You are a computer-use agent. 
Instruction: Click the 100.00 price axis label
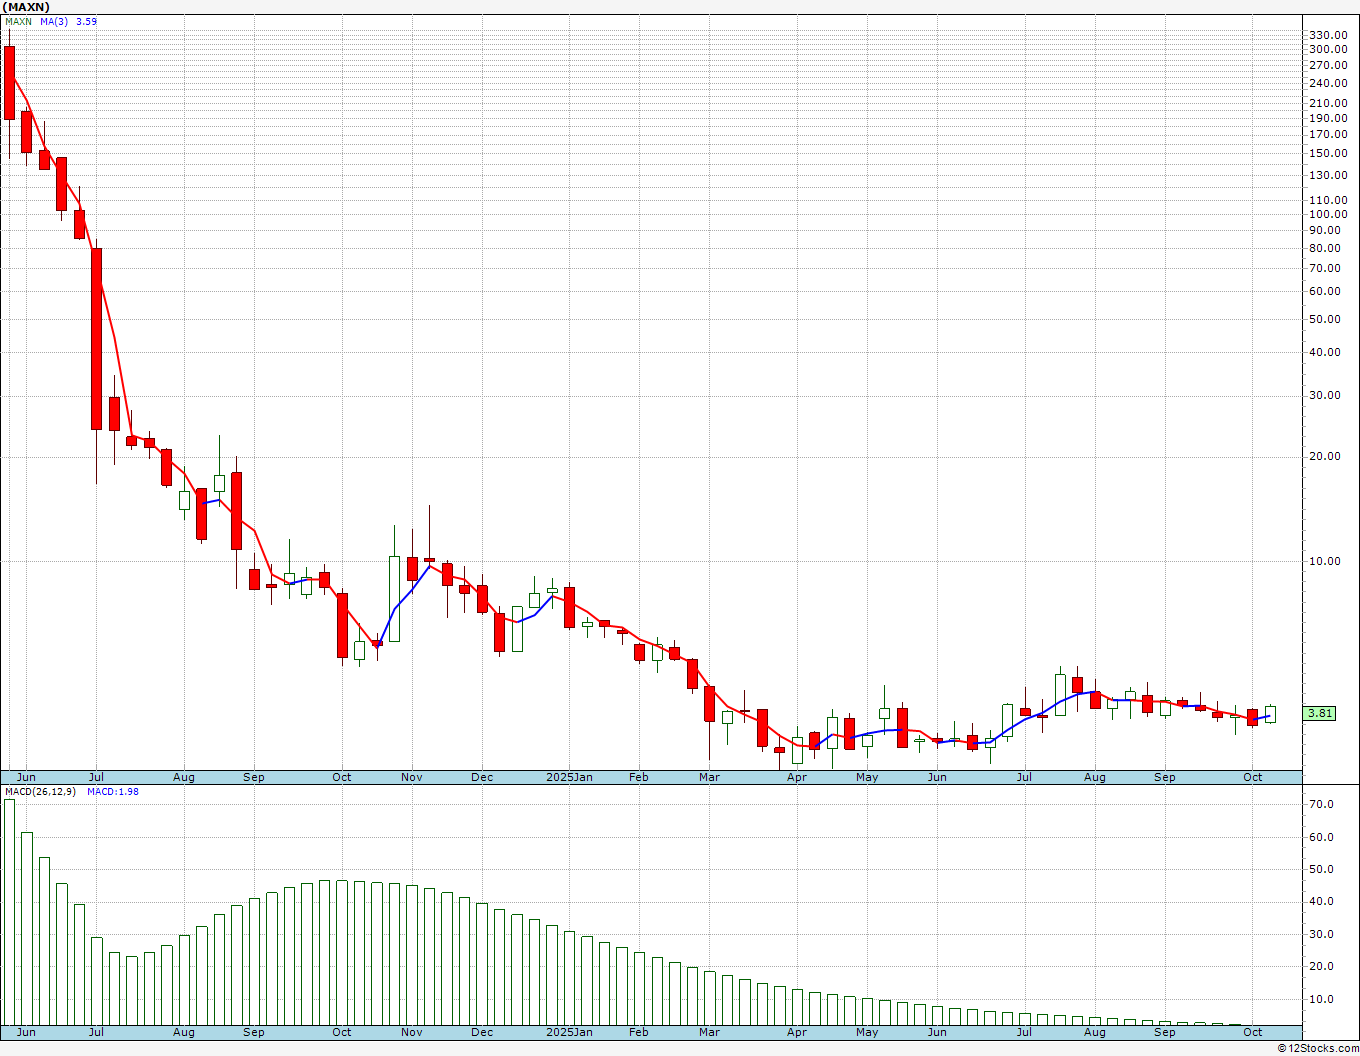1328,215
